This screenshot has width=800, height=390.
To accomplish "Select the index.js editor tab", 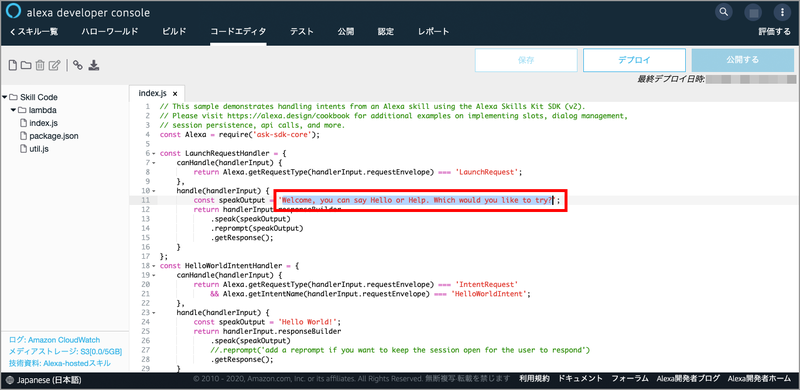I will pos(152,93).
